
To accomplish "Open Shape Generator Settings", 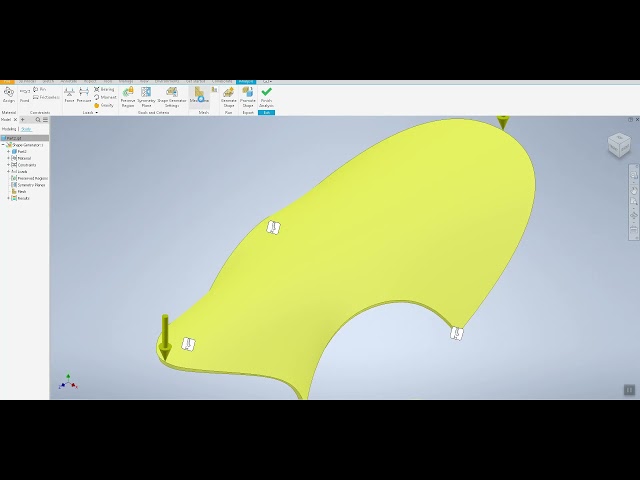I will click(172, 97).
